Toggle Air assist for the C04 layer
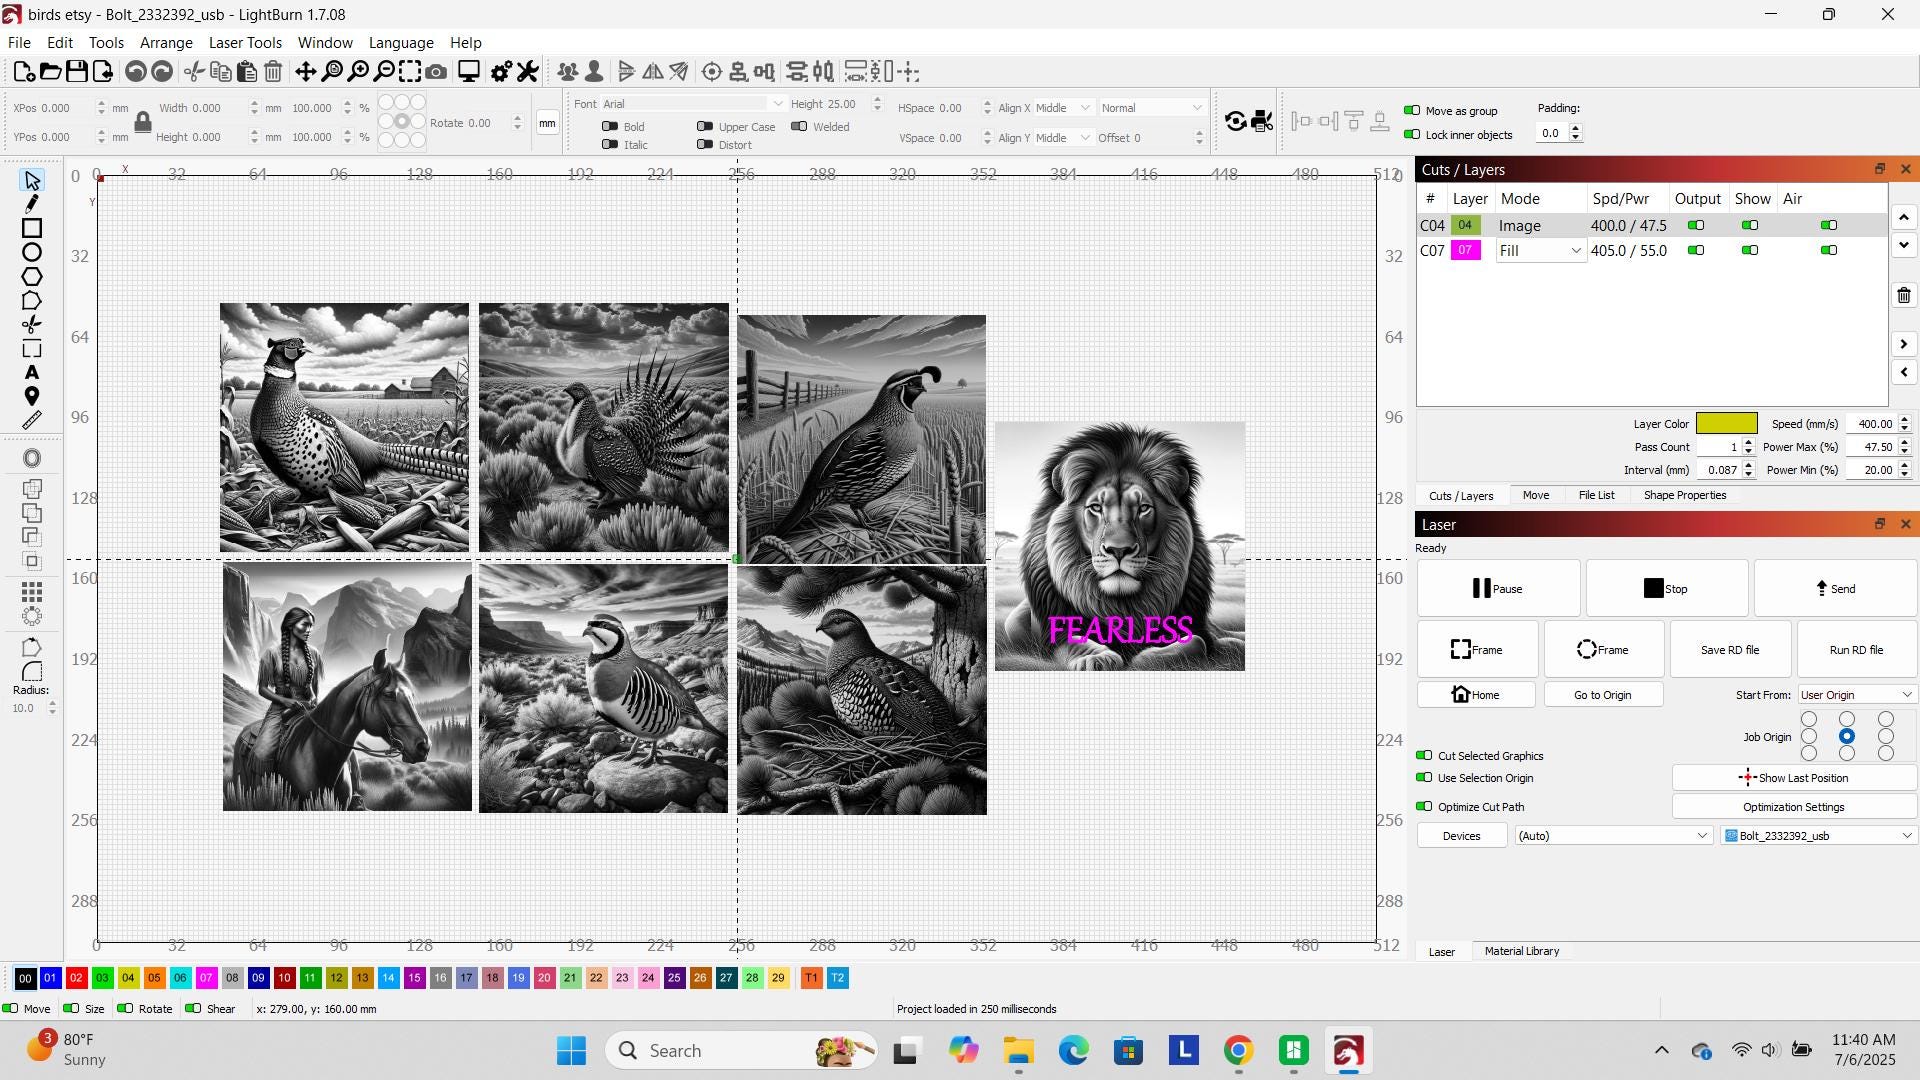The height and width of the screenshot is (1080, 1920). coord(1829,226)
